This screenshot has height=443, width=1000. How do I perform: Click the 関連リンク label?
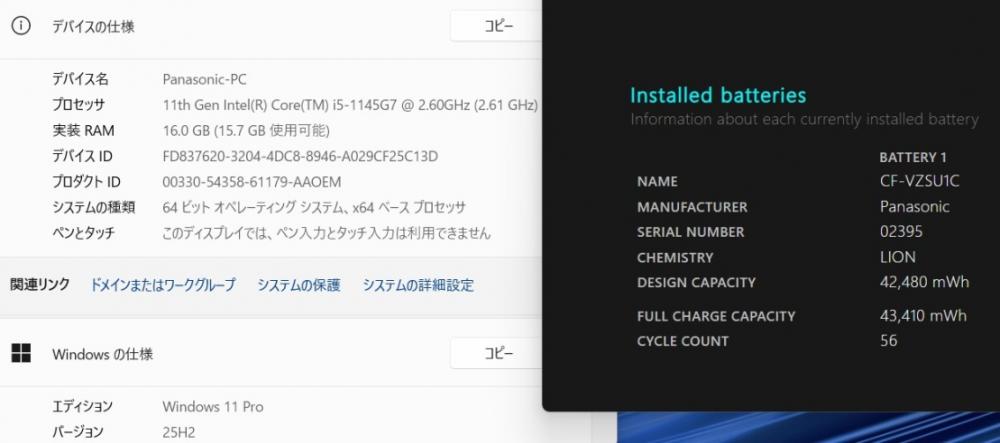40,284
